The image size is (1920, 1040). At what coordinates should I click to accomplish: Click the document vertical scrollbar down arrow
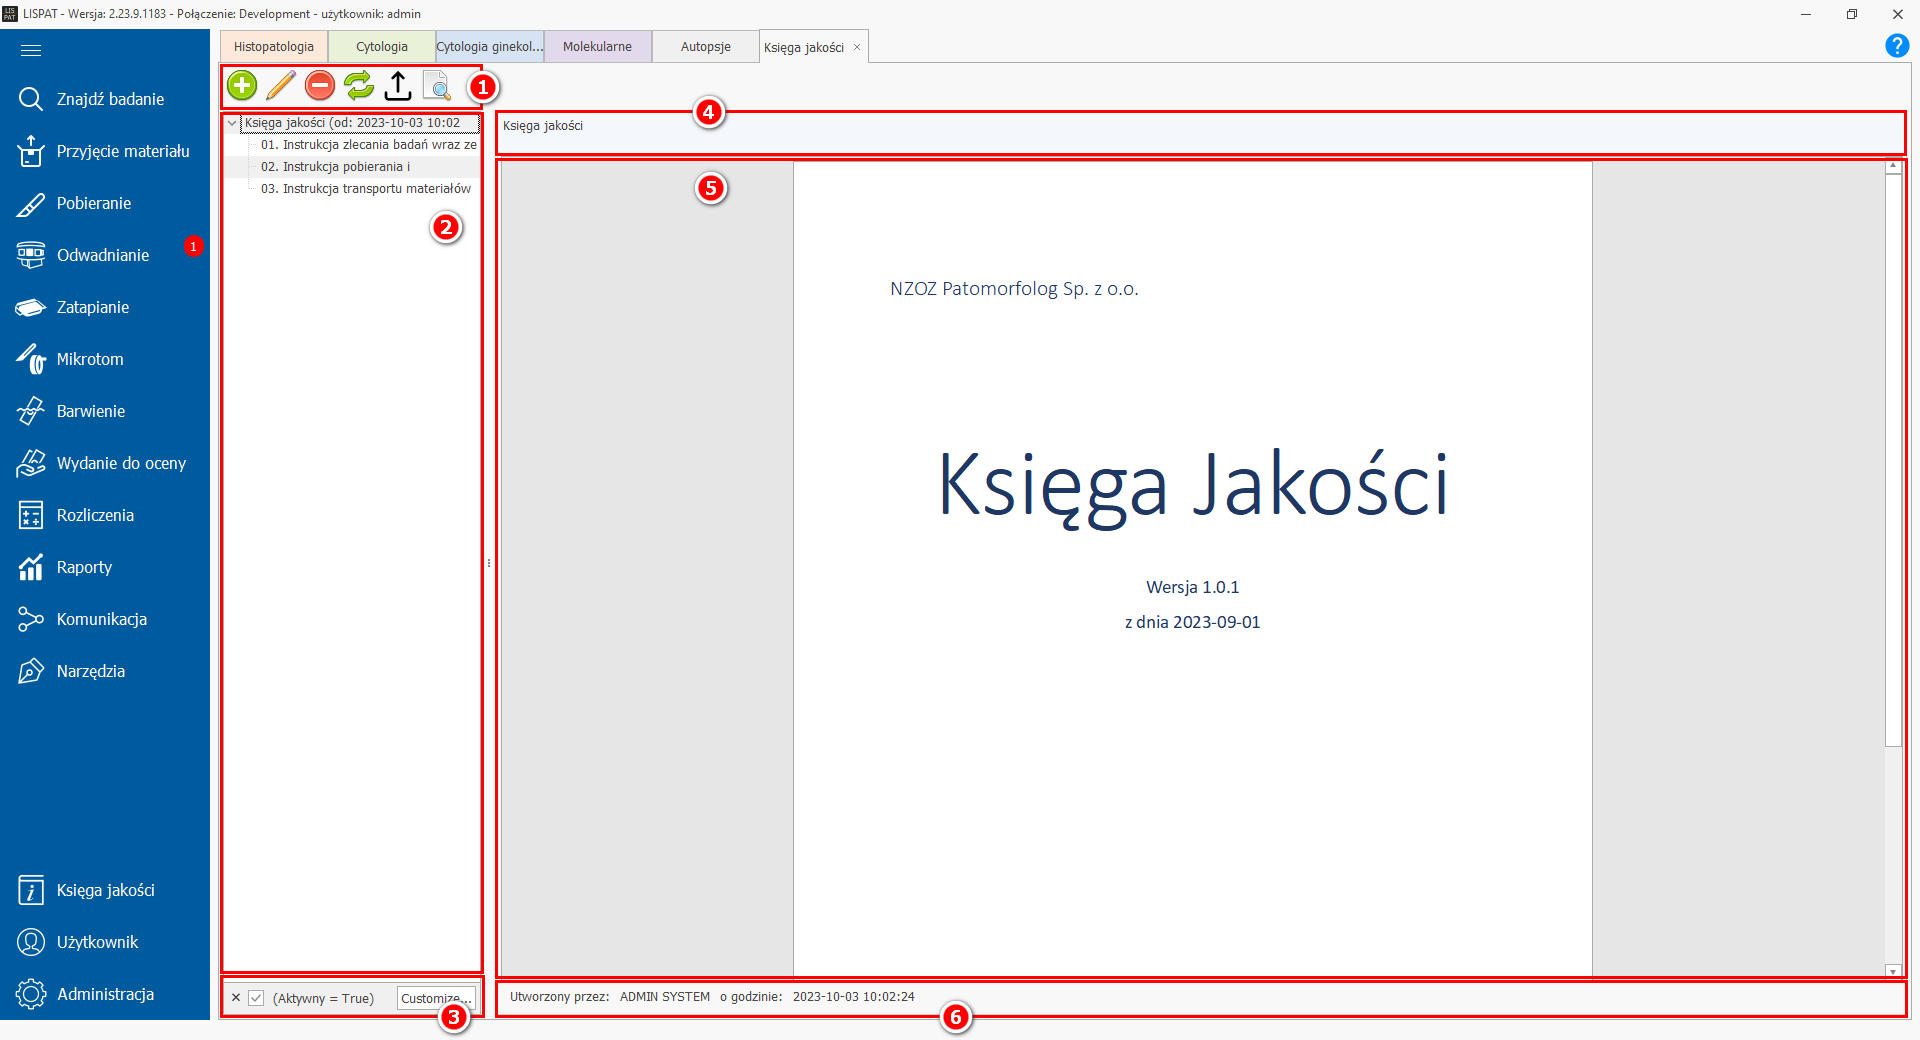click(1893, 970)
